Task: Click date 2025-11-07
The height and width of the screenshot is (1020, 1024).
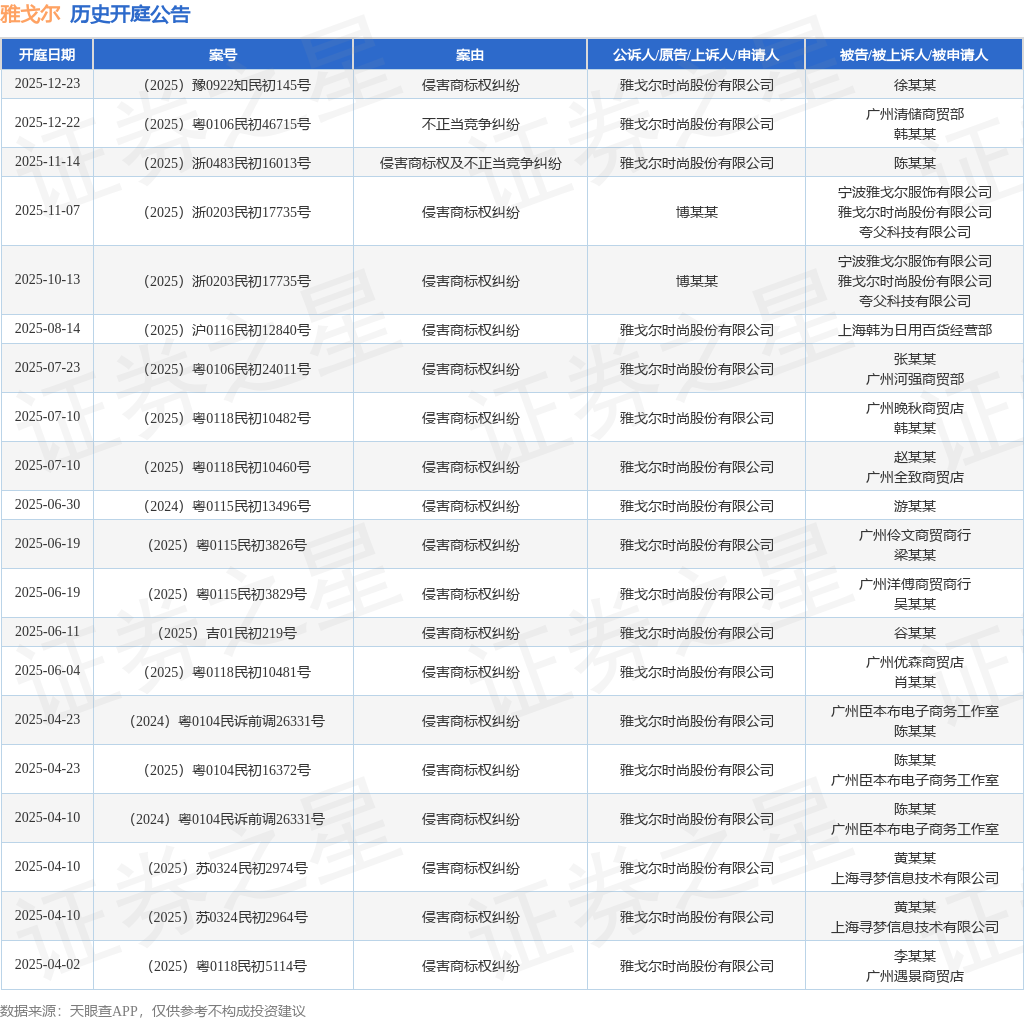Action: (47, 211)
